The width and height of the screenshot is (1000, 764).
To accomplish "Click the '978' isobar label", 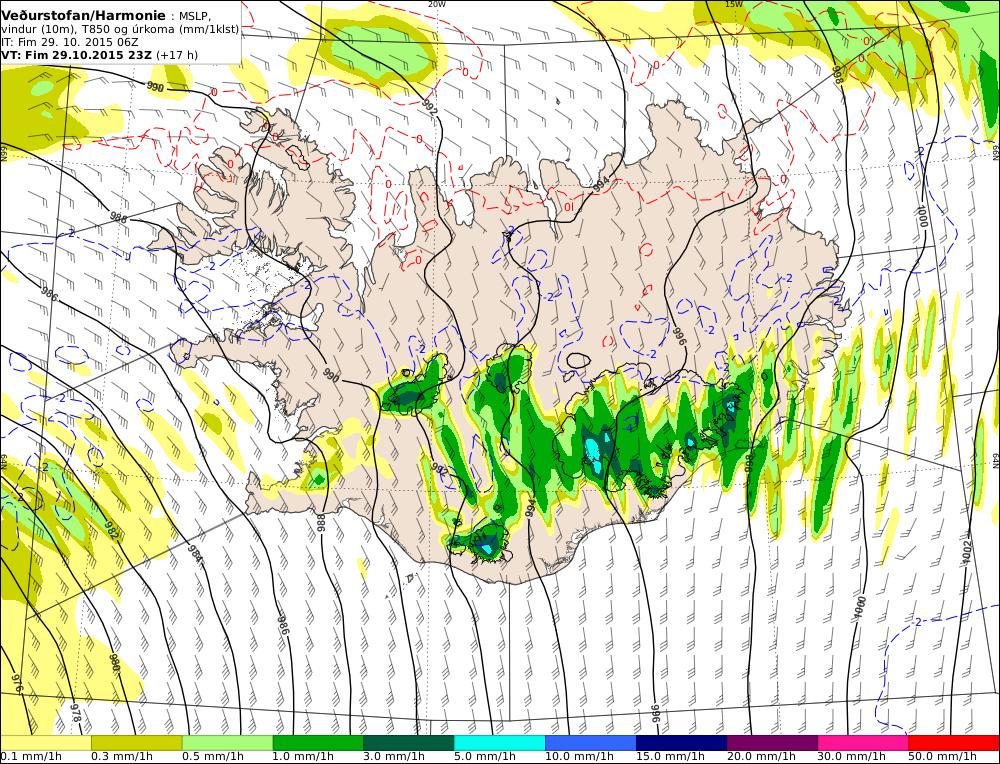I will tap(75, 713).
